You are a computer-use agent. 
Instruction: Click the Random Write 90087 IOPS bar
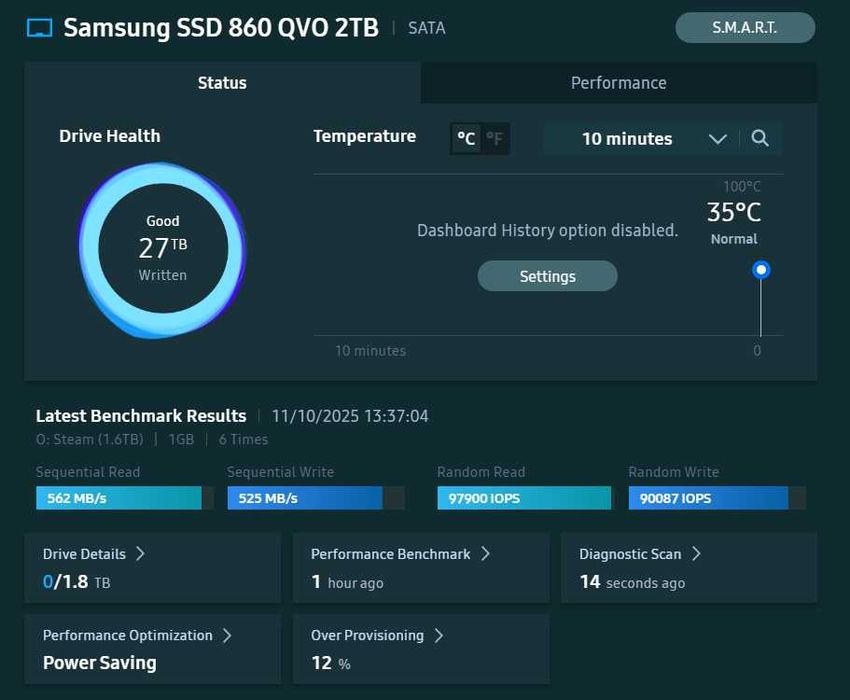(x=717, y=498)
